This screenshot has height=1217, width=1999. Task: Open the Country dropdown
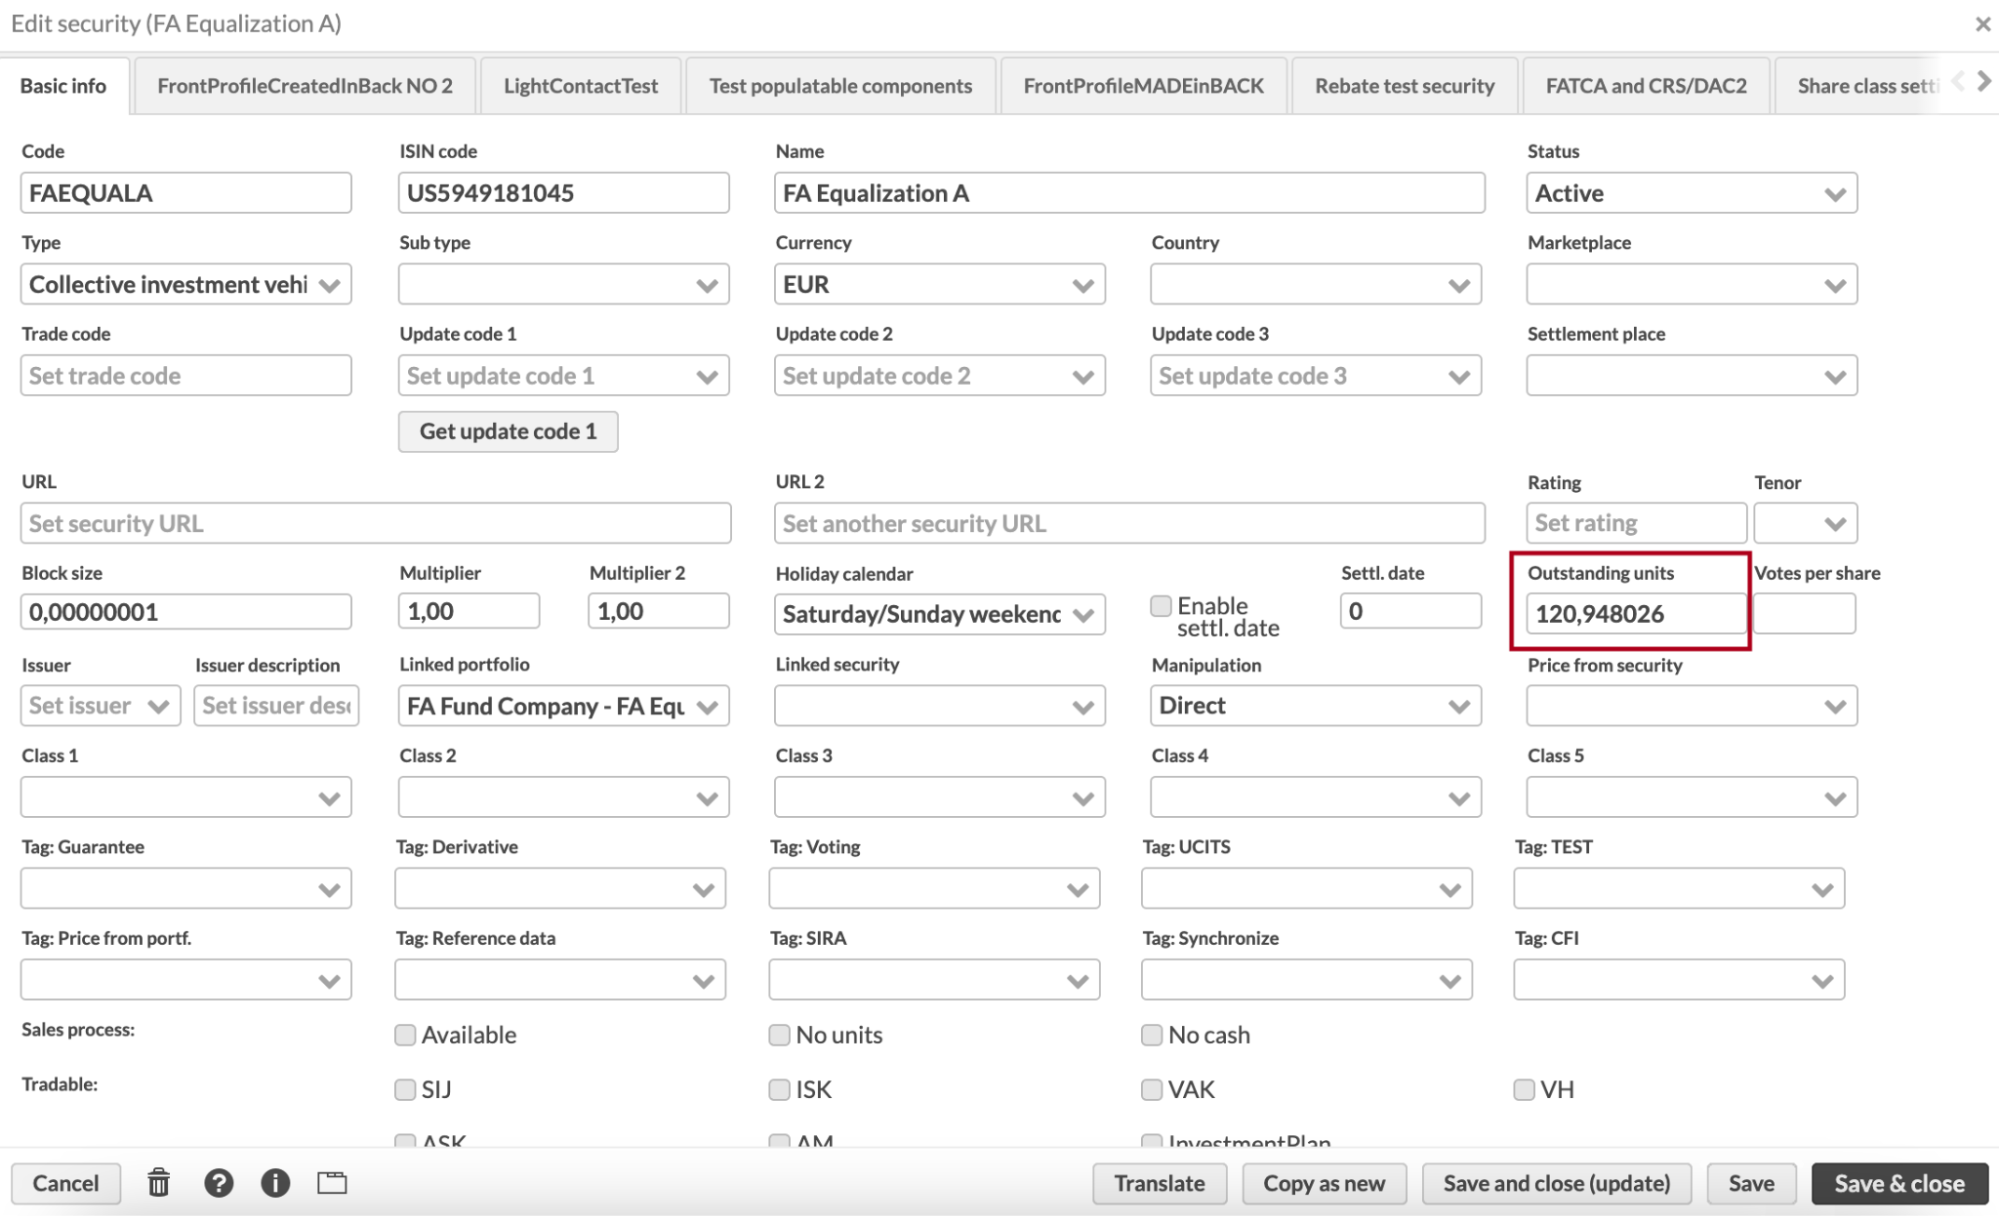(1315, 284)
